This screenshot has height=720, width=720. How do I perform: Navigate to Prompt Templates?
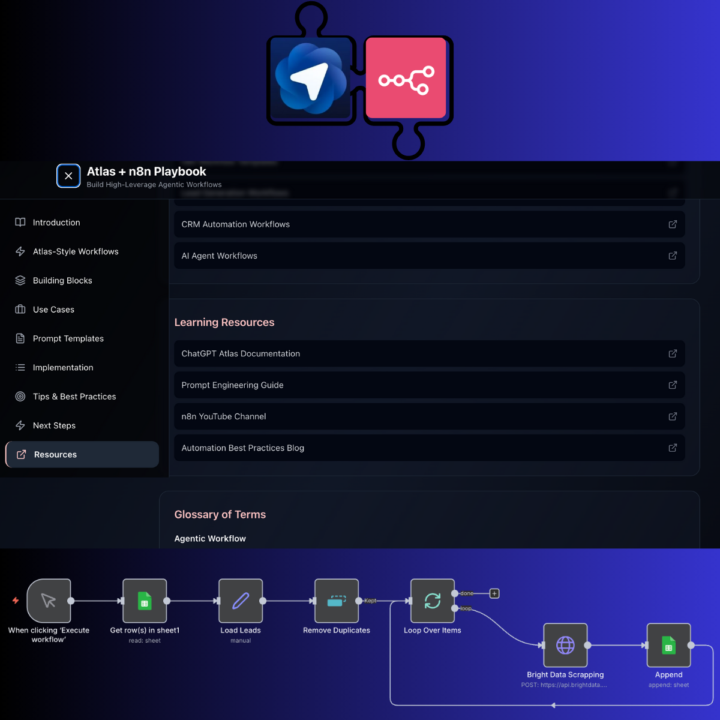[x=68, y=339]
